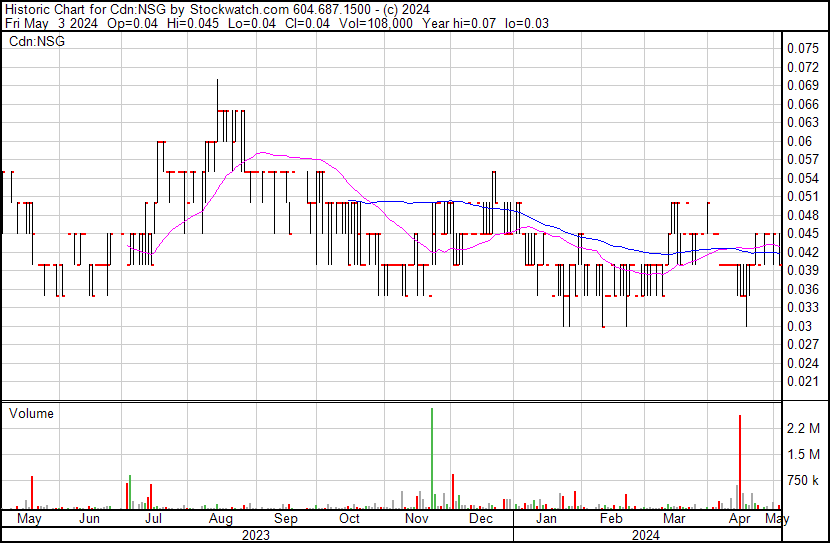
Task: Select the 'Vol=108,000' value in header
Action: tap(376, 23)
